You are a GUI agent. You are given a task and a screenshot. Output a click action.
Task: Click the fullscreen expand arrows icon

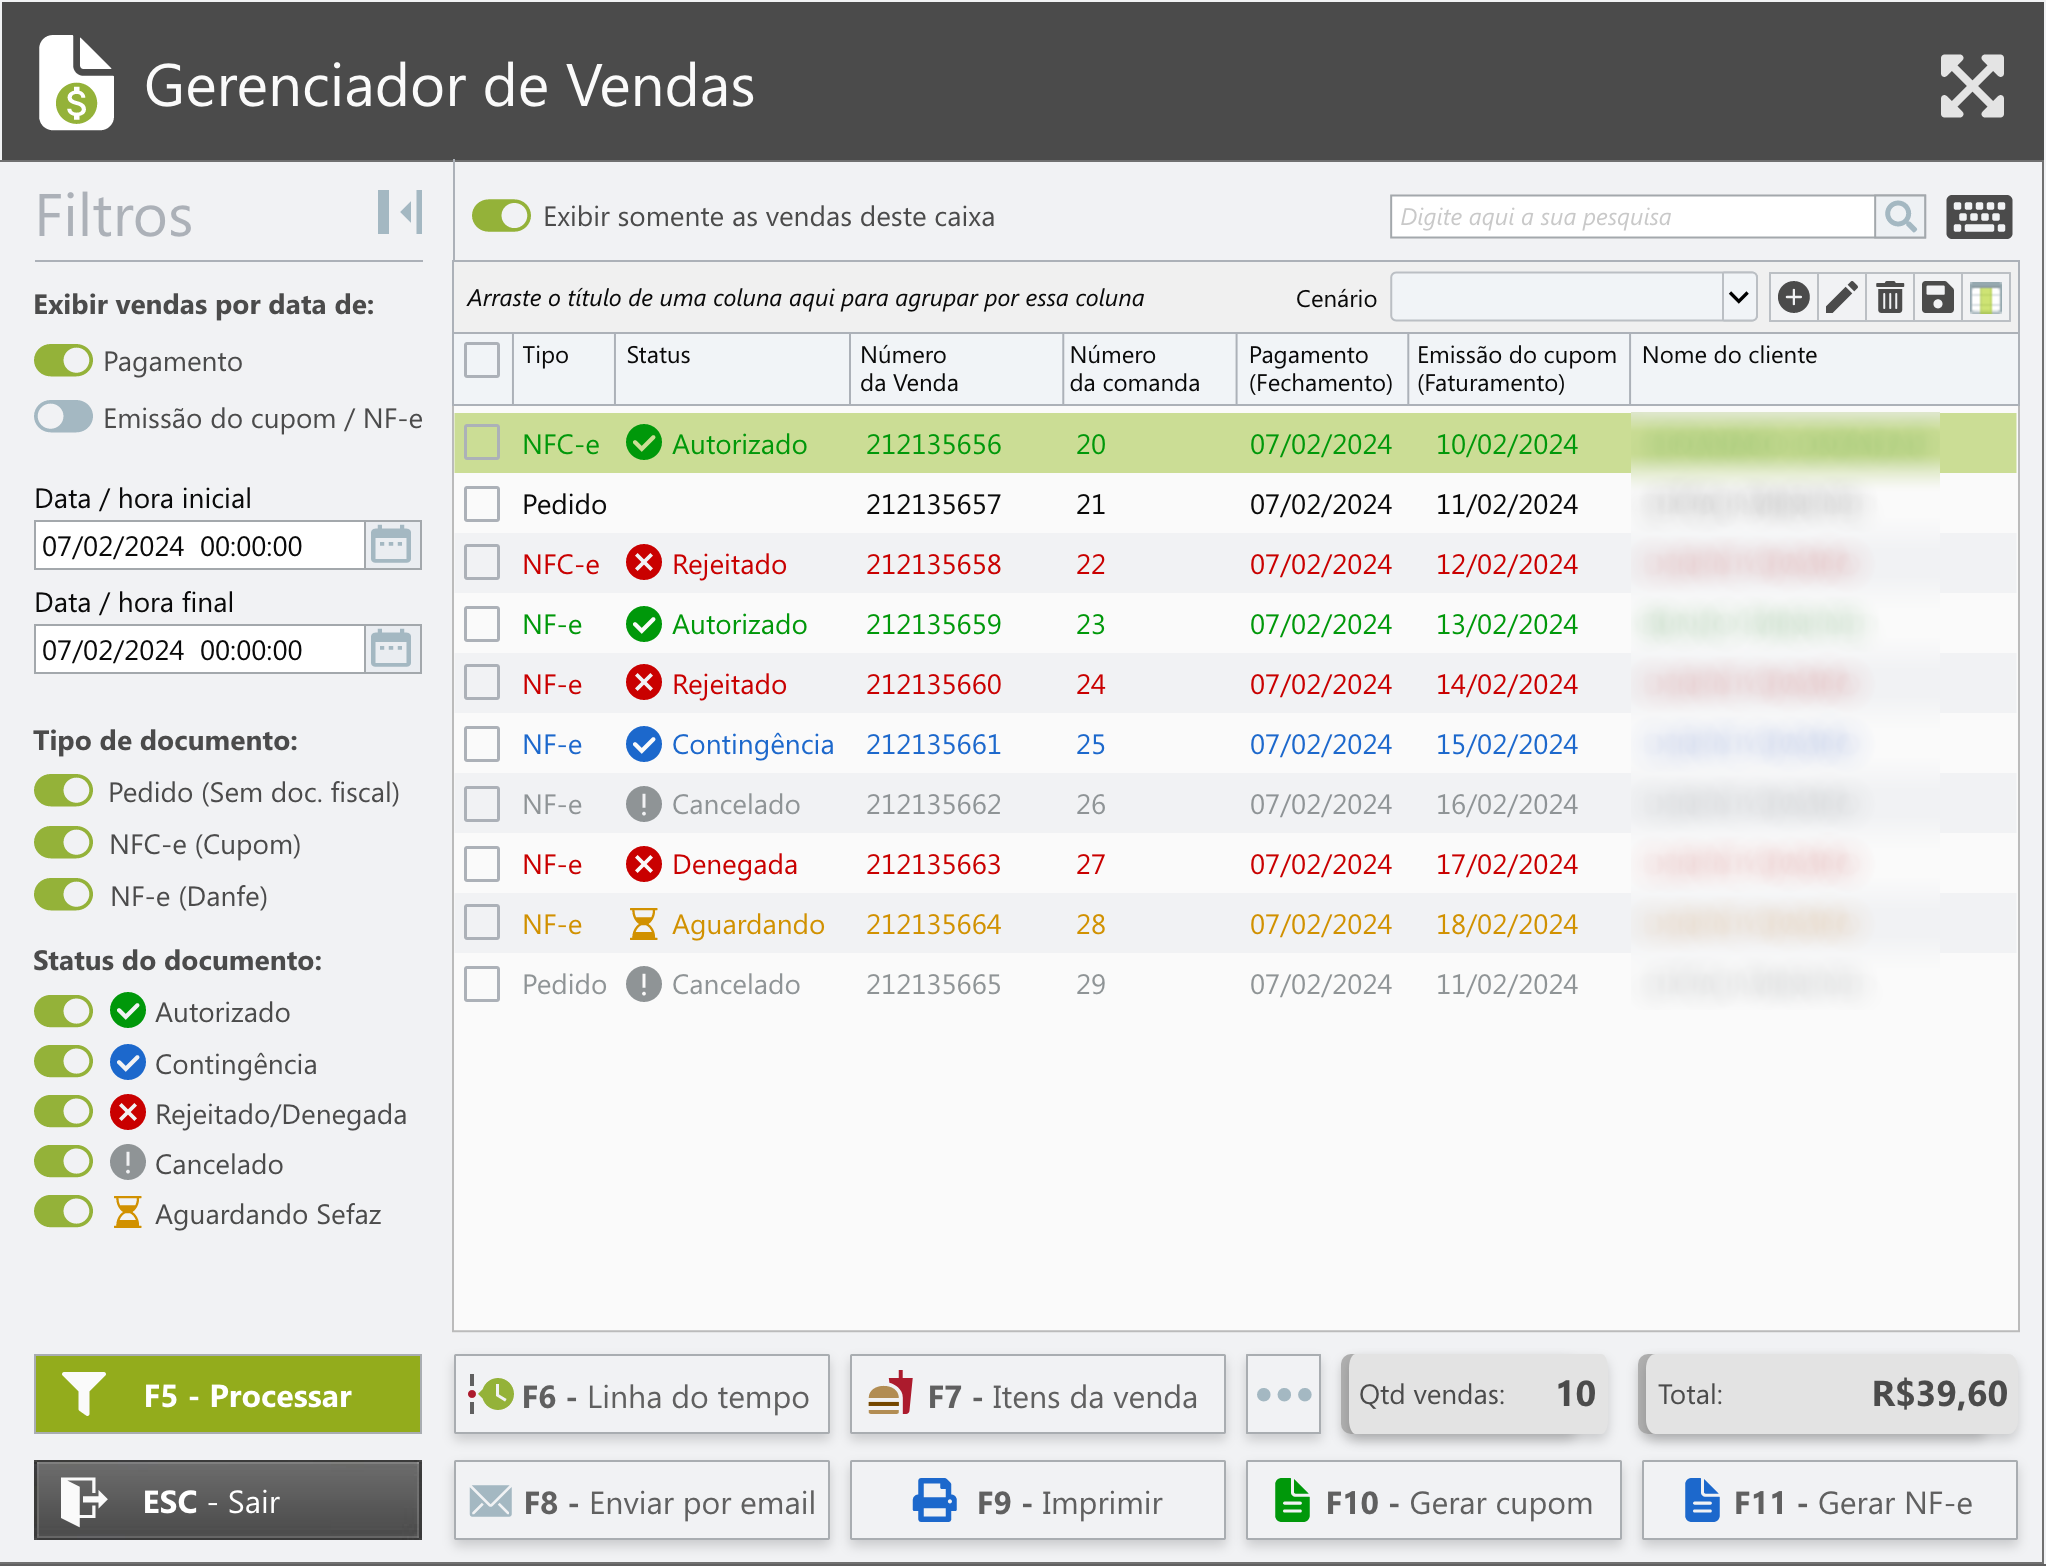point(1971,86)
